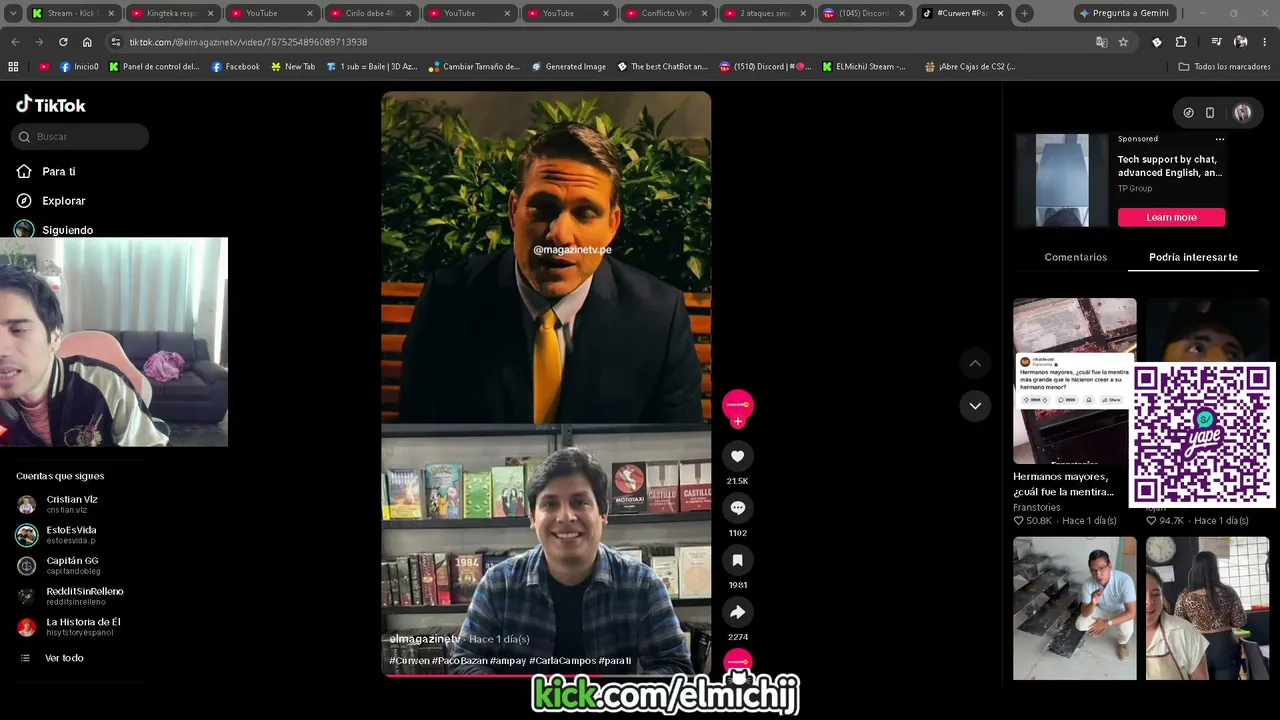
Task: Open the Para ti home icon
Action: pyautogui.click(x=24, y=172)
